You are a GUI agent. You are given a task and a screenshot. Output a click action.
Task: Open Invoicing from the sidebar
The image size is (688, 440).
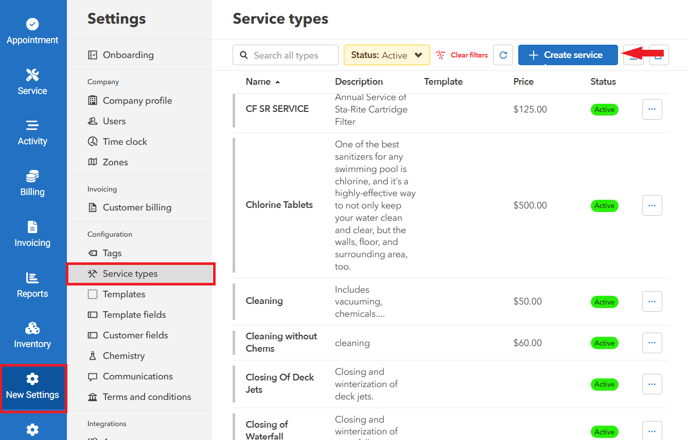pos(32,234)
